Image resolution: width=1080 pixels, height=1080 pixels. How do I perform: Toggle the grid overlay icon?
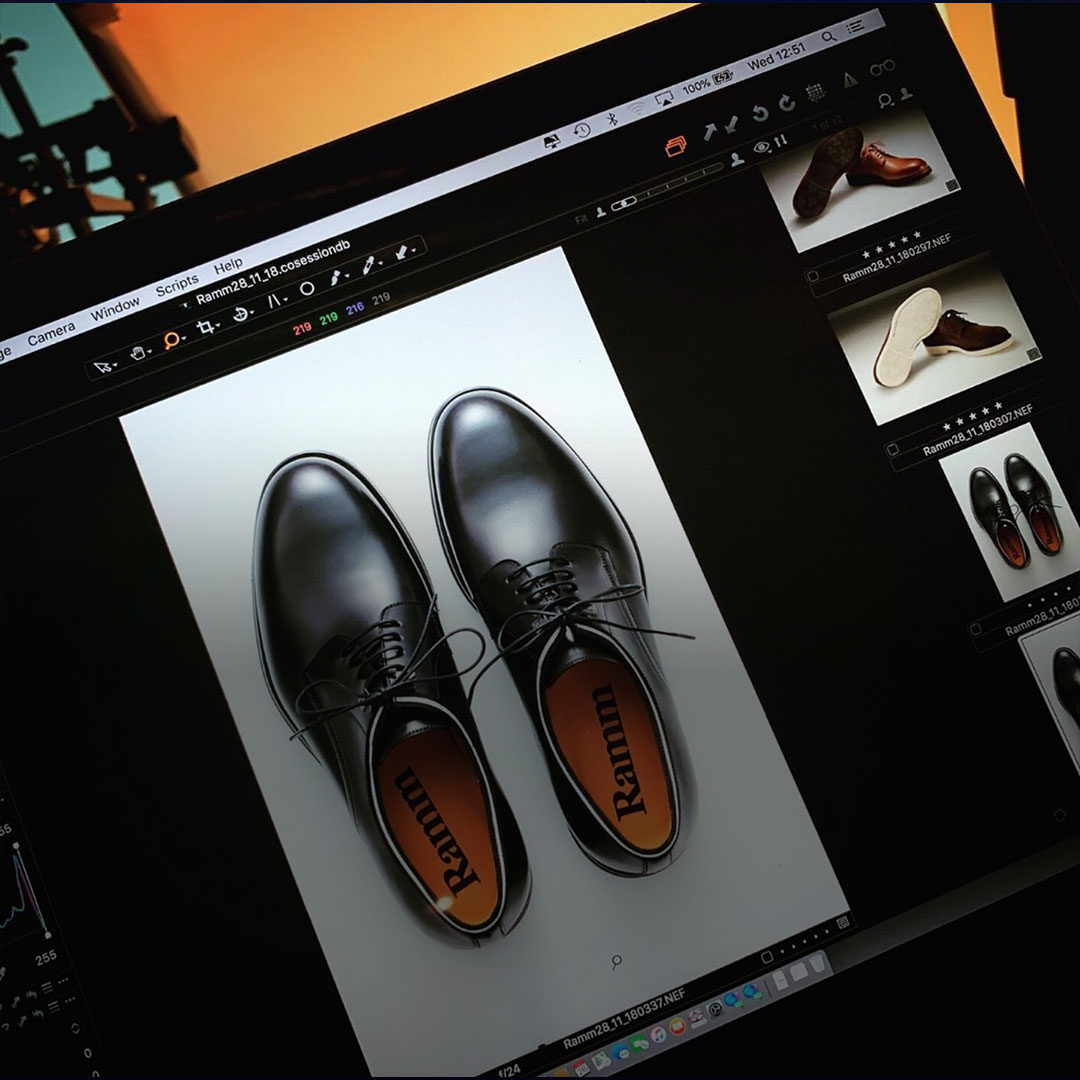coord(816,92)
